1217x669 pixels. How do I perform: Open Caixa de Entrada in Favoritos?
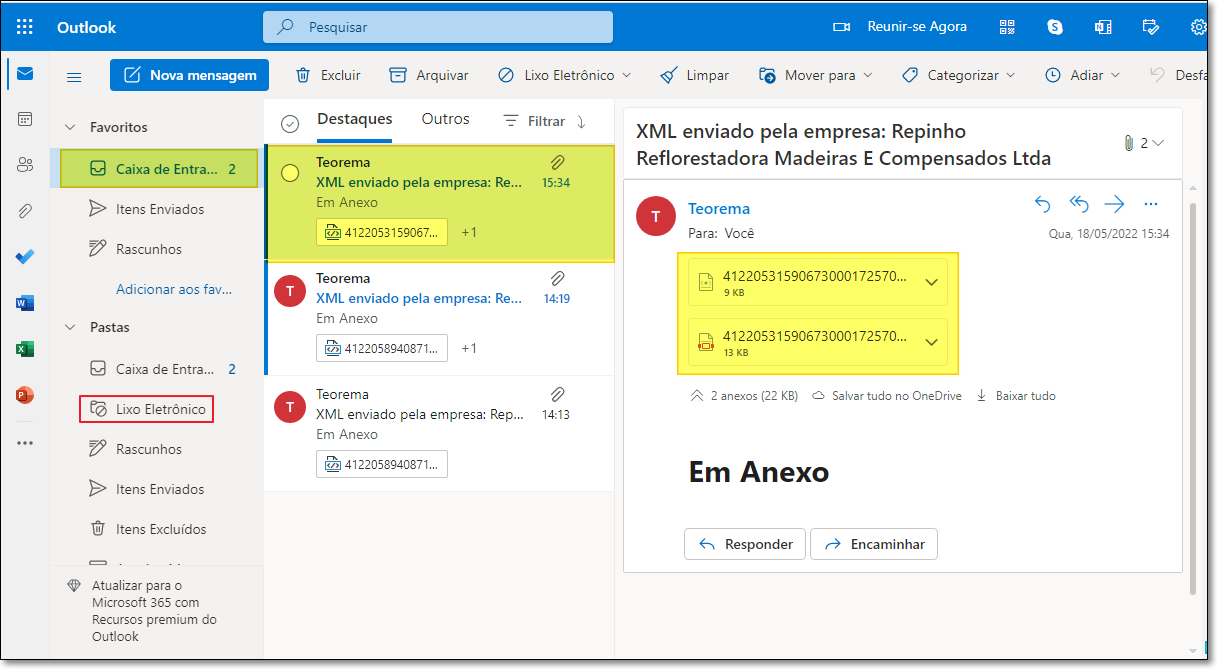coord(159,168)
